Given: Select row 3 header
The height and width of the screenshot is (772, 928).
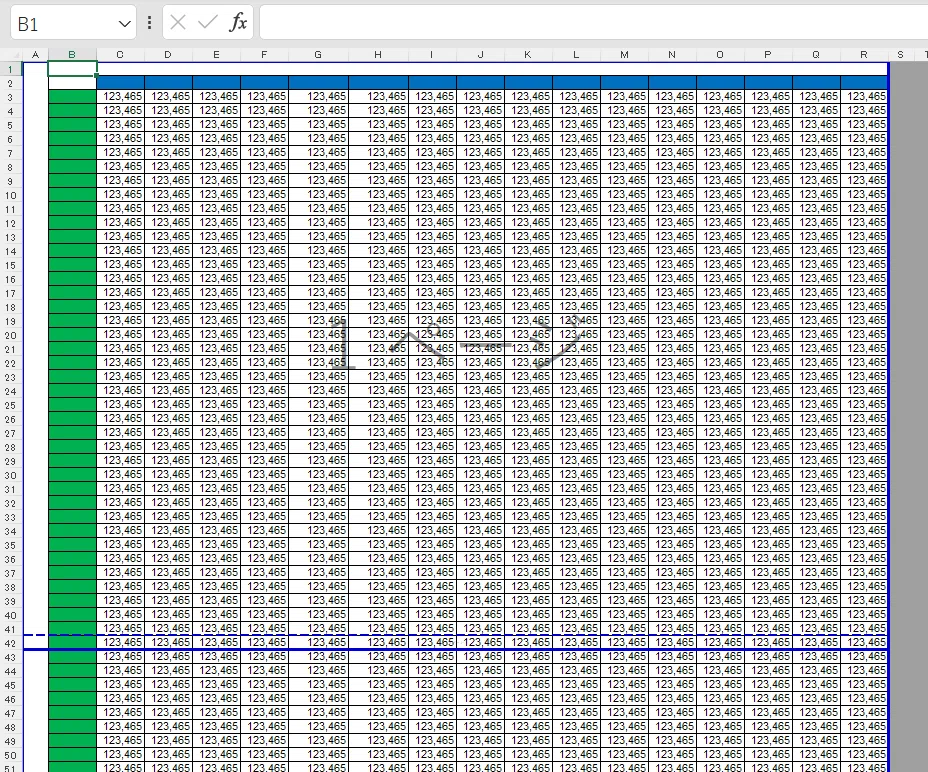Looking at the screenshot, I should pyautogui.click(x=11, y=98).
